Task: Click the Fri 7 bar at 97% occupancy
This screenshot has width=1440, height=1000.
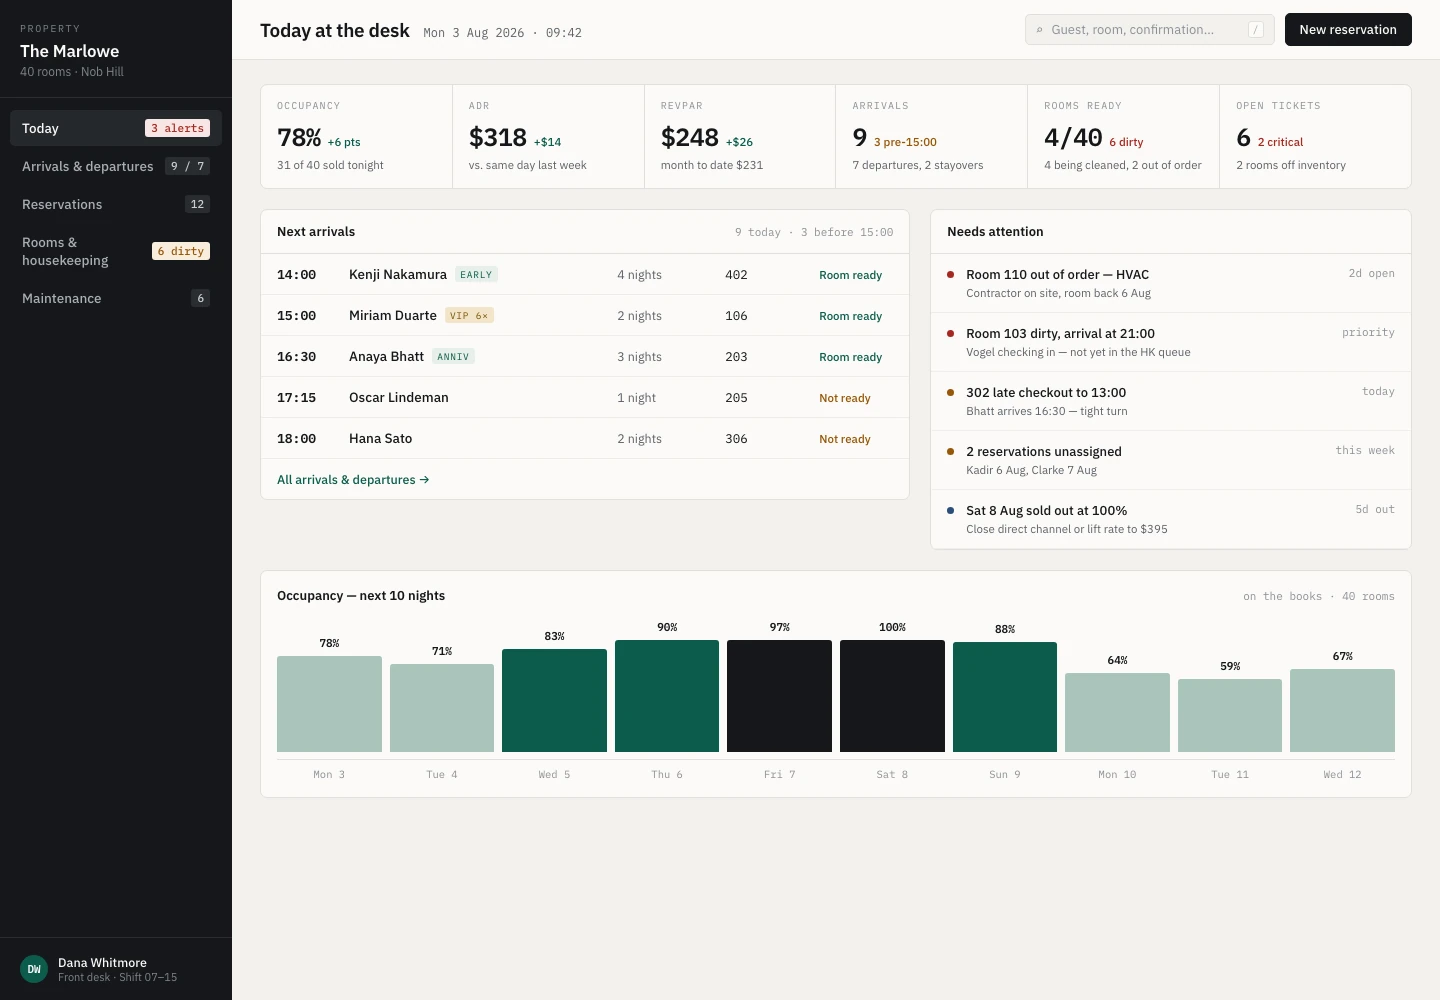Action: (x=779, y=696)
